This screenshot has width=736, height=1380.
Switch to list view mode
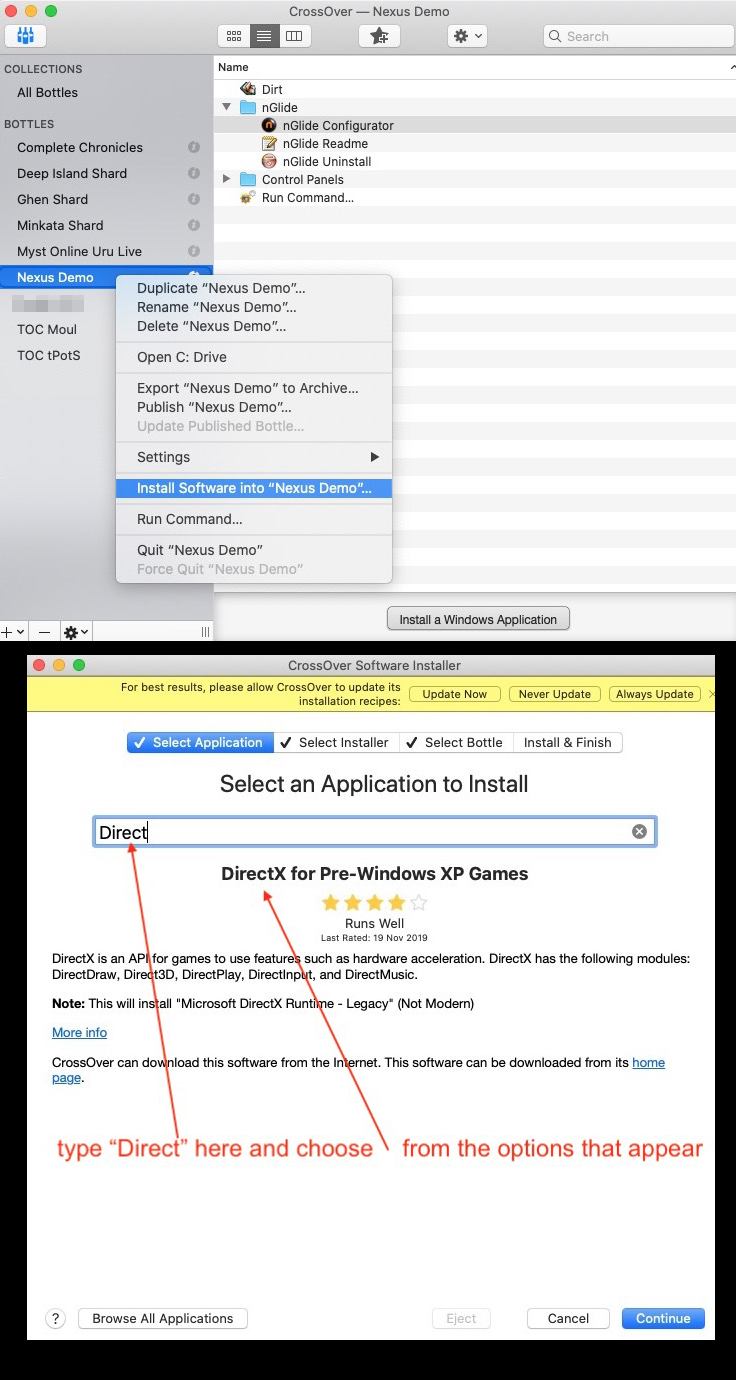(x=263, y=36)
